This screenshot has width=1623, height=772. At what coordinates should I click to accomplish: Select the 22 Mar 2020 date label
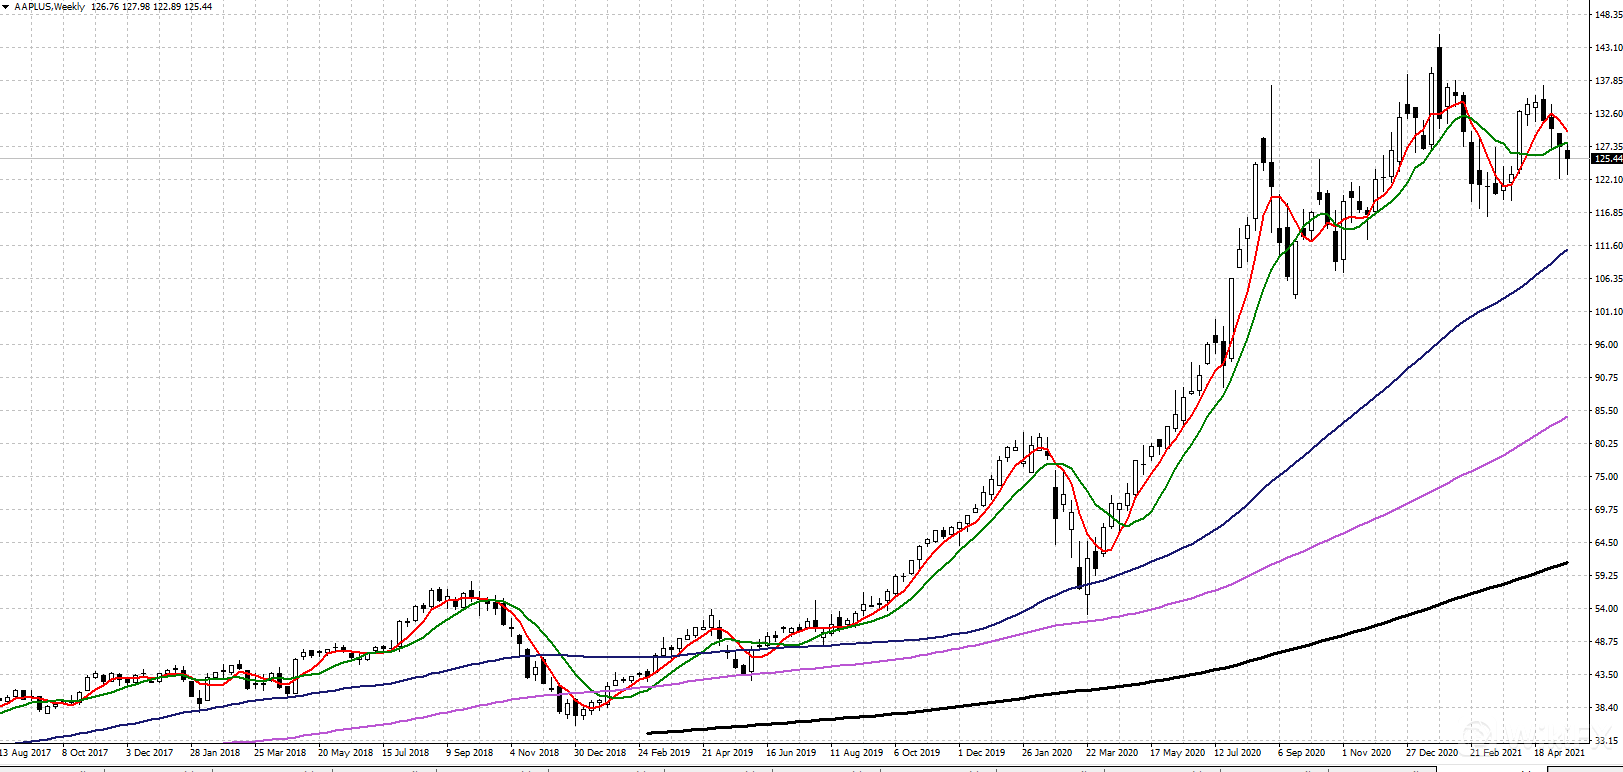[x=1111, y=752]
